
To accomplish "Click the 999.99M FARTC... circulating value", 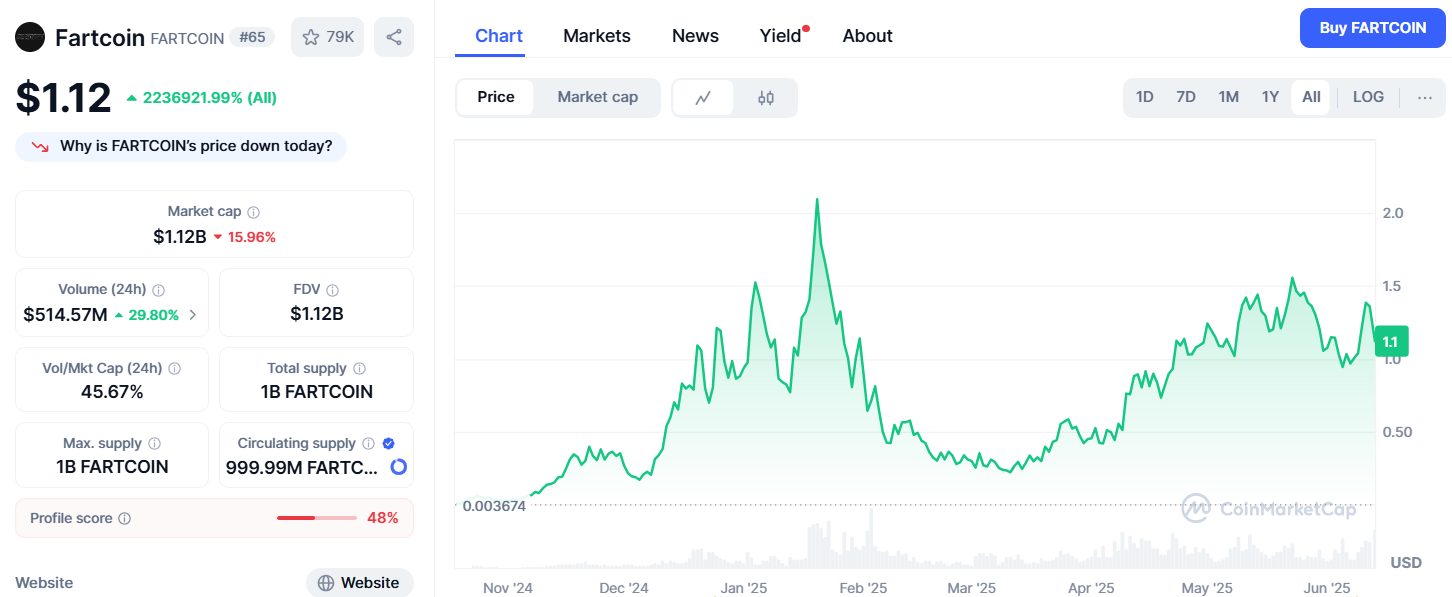I will click(x=302, y=467).
